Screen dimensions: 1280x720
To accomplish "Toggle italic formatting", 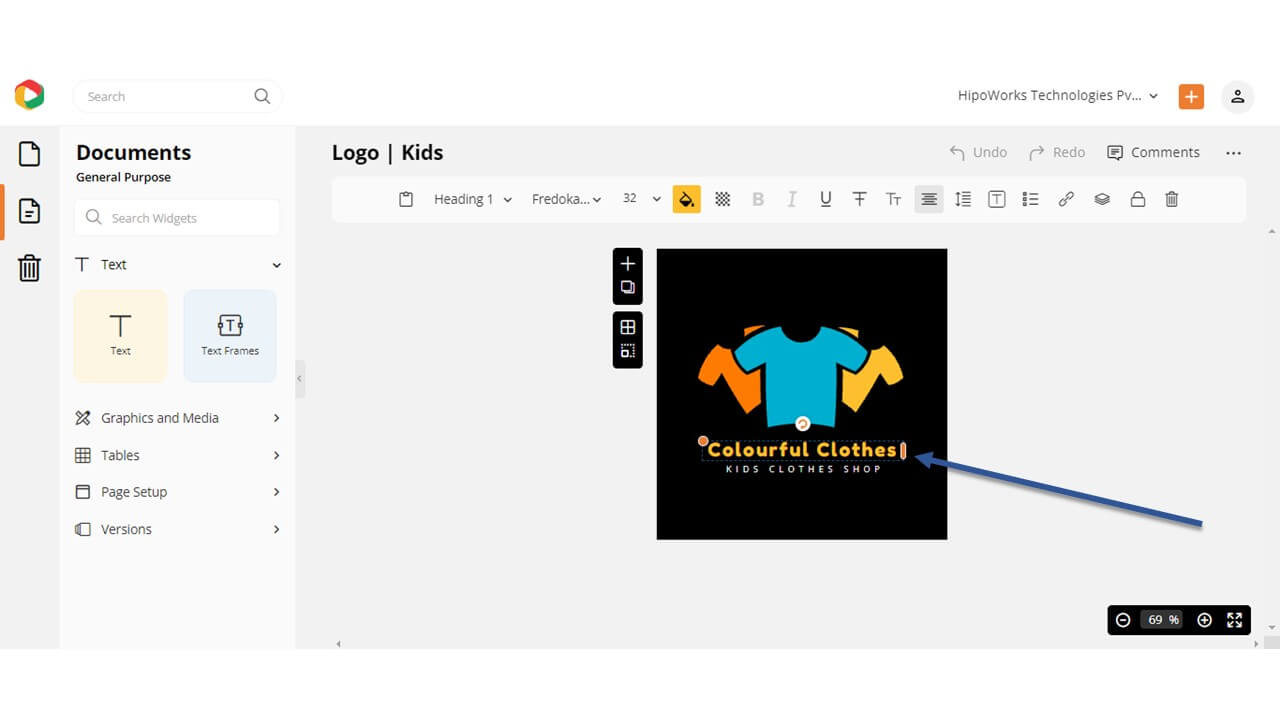I will point(791,199).
